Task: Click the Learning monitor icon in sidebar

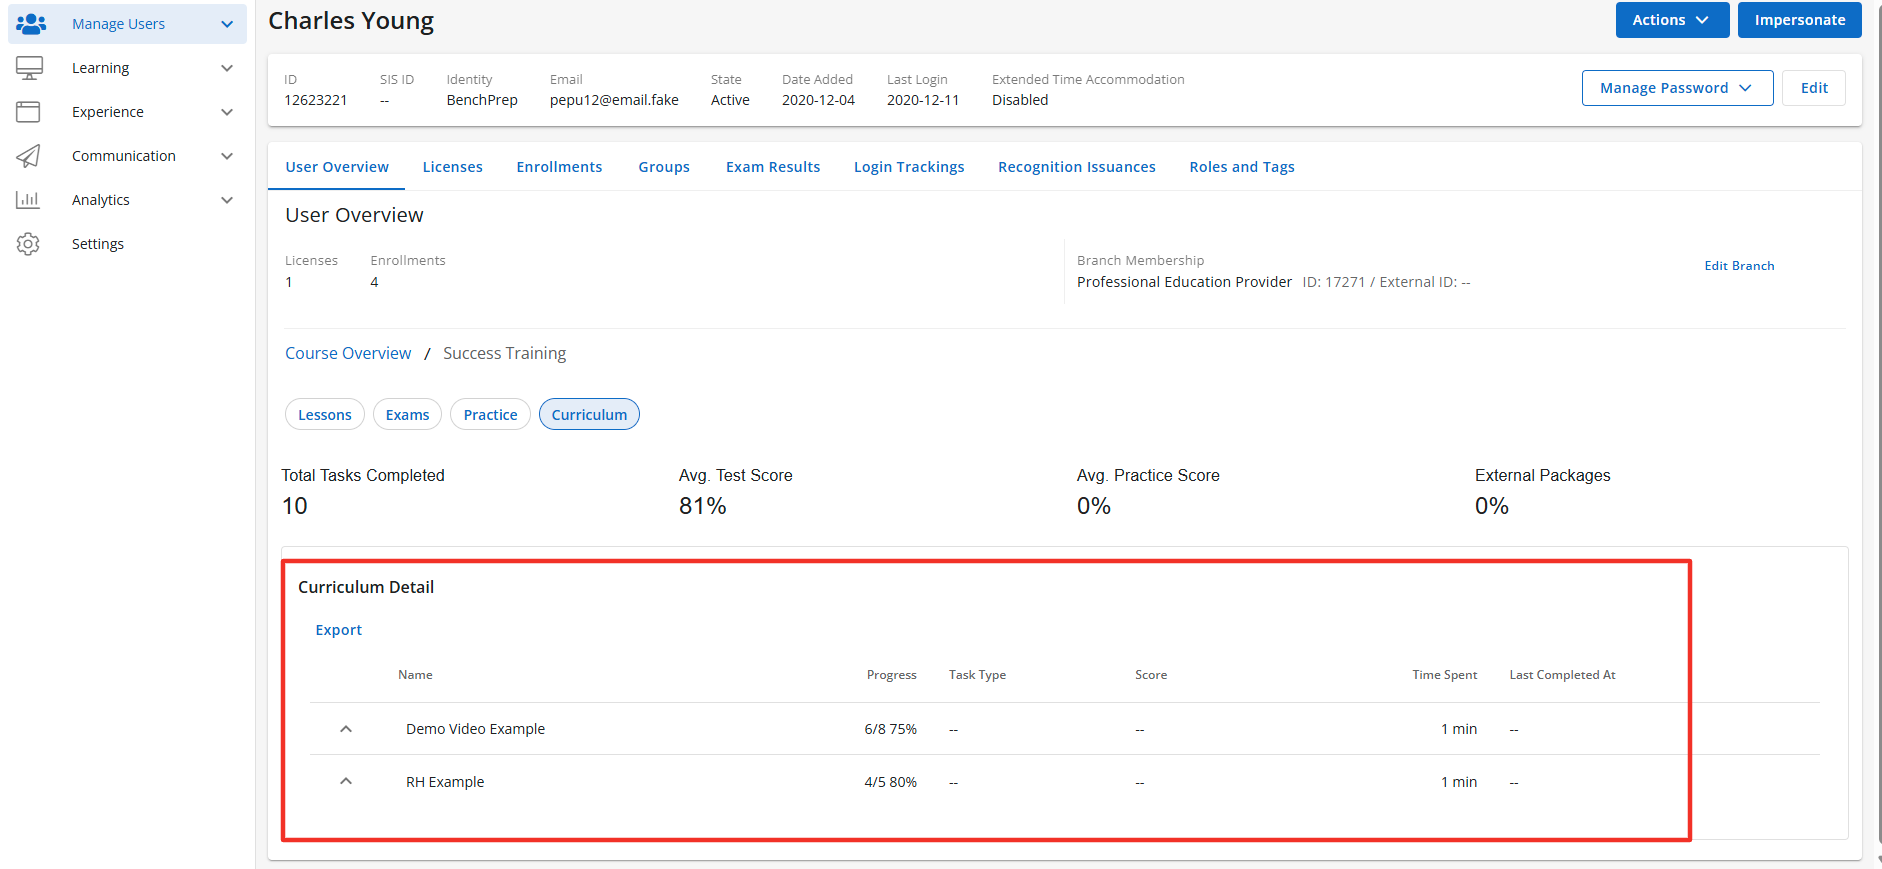Action: pos(29,68)
